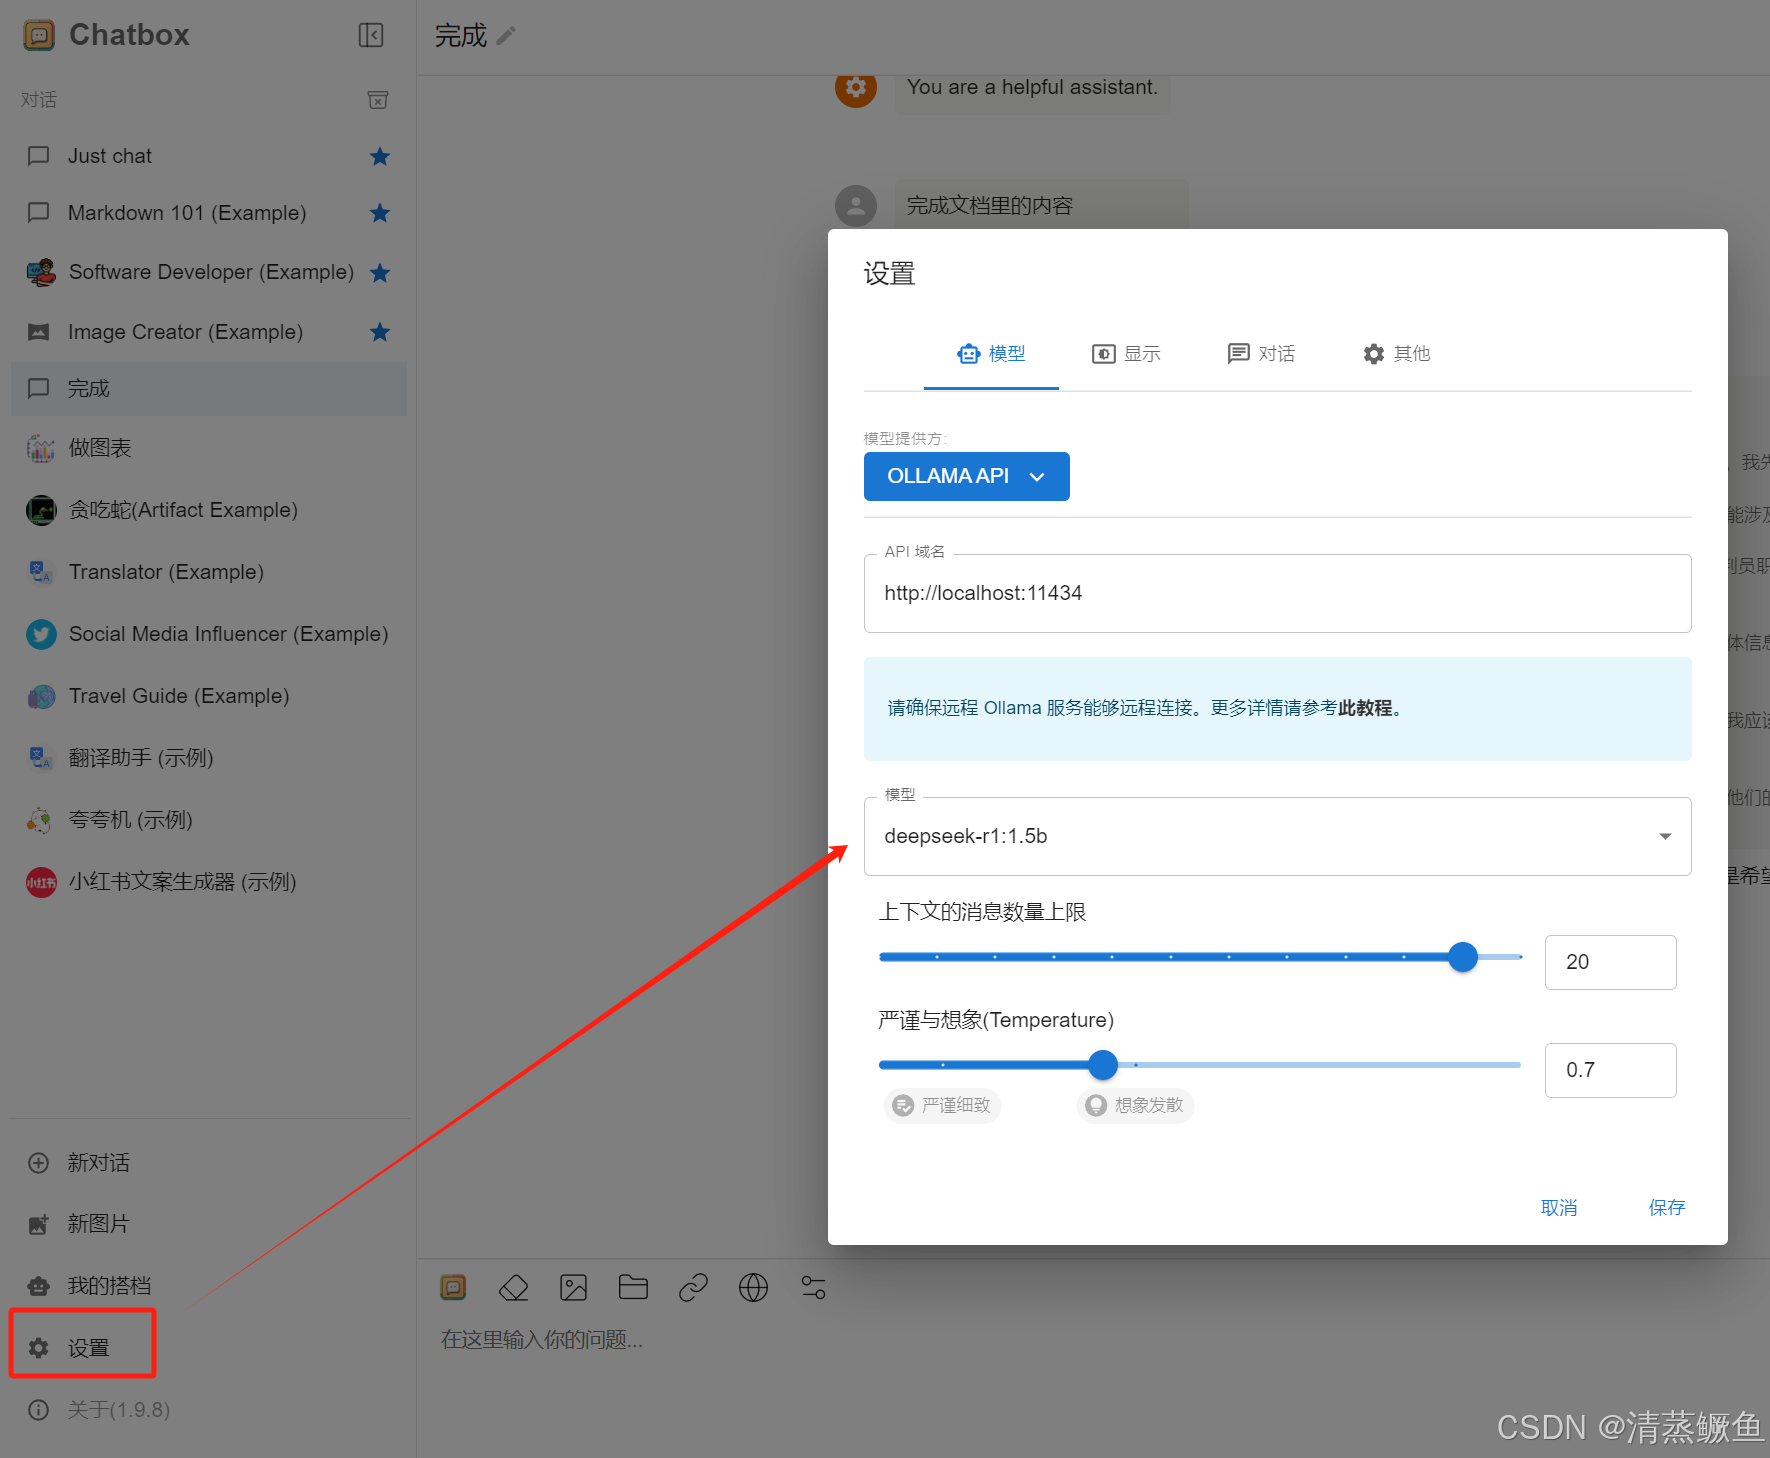Switch to the 对话 settings tab
The image size is (1770, 1458).
(x=1261, y=354)
